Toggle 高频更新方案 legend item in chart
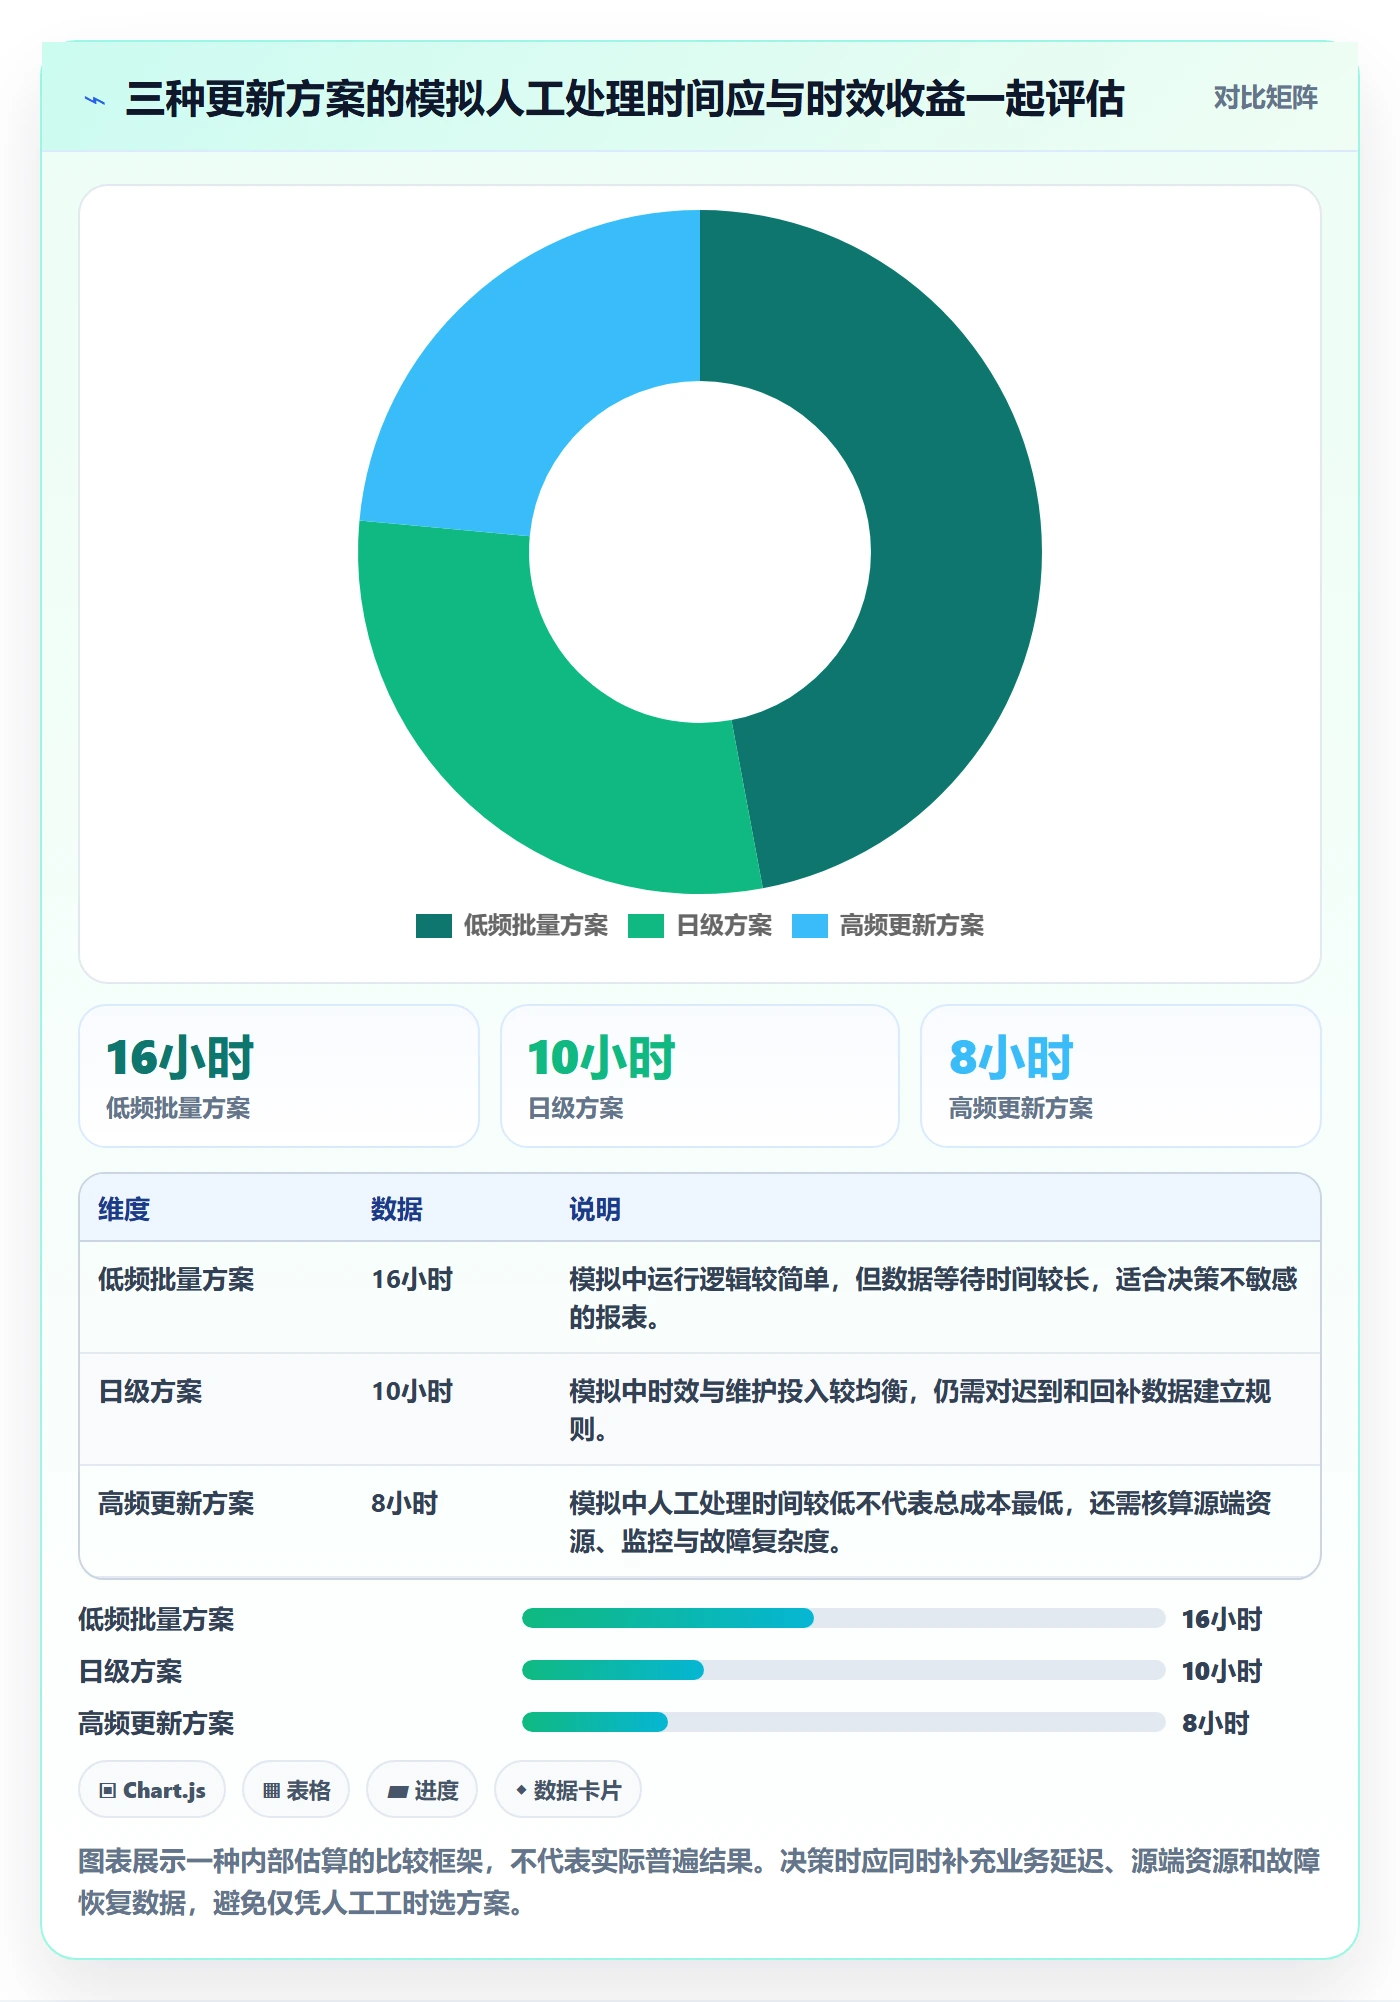Viewport: 1400px width, 2002px height. point(887,926)
